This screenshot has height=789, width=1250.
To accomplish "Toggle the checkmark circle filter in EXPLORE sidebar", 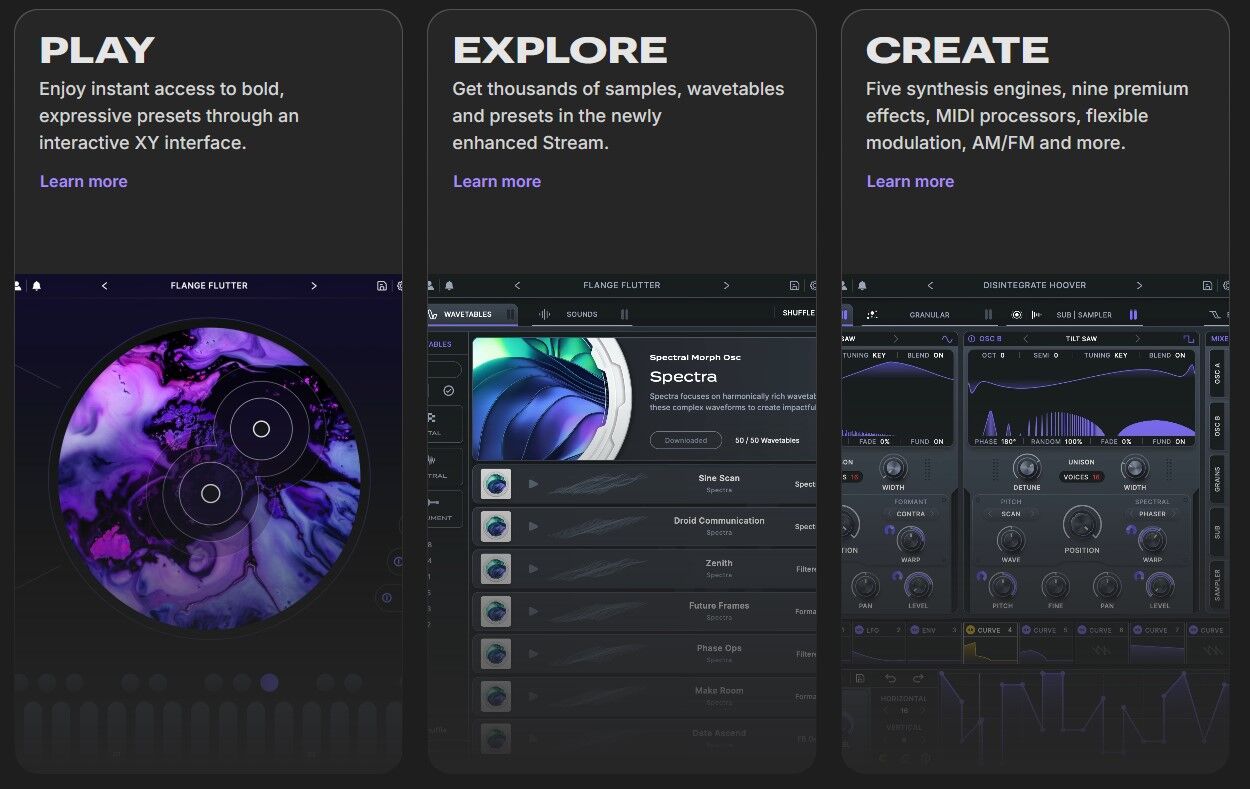I will click(x=448, y=391).
